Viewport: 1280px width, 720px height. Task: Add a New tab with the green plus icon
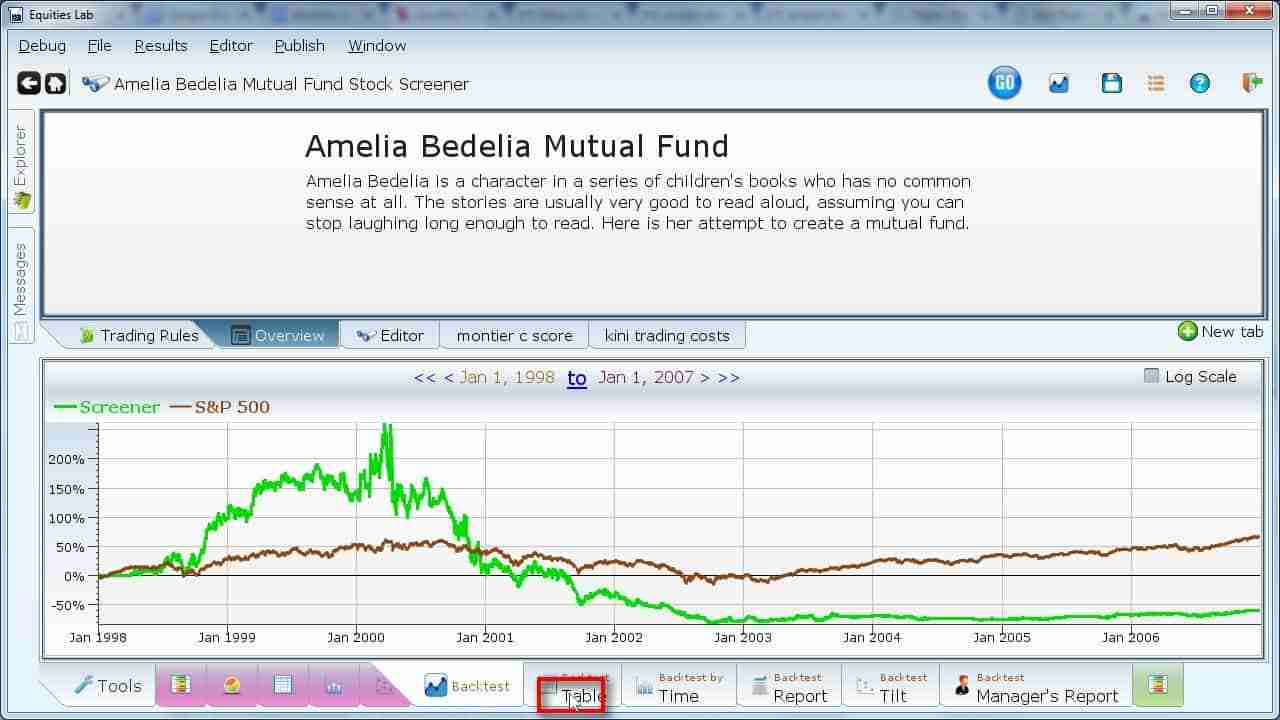click(1220, 331)
